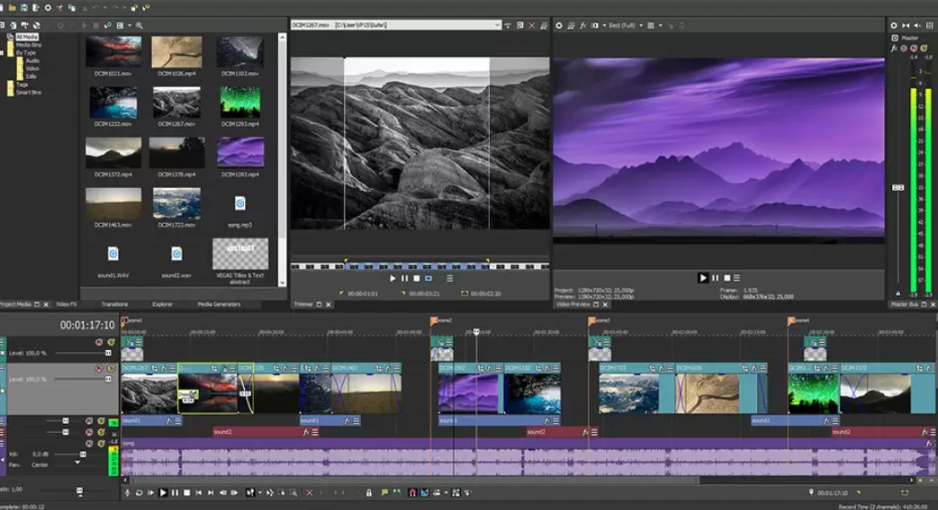Switch to the Media Generators tab

[x=218, y=304]
